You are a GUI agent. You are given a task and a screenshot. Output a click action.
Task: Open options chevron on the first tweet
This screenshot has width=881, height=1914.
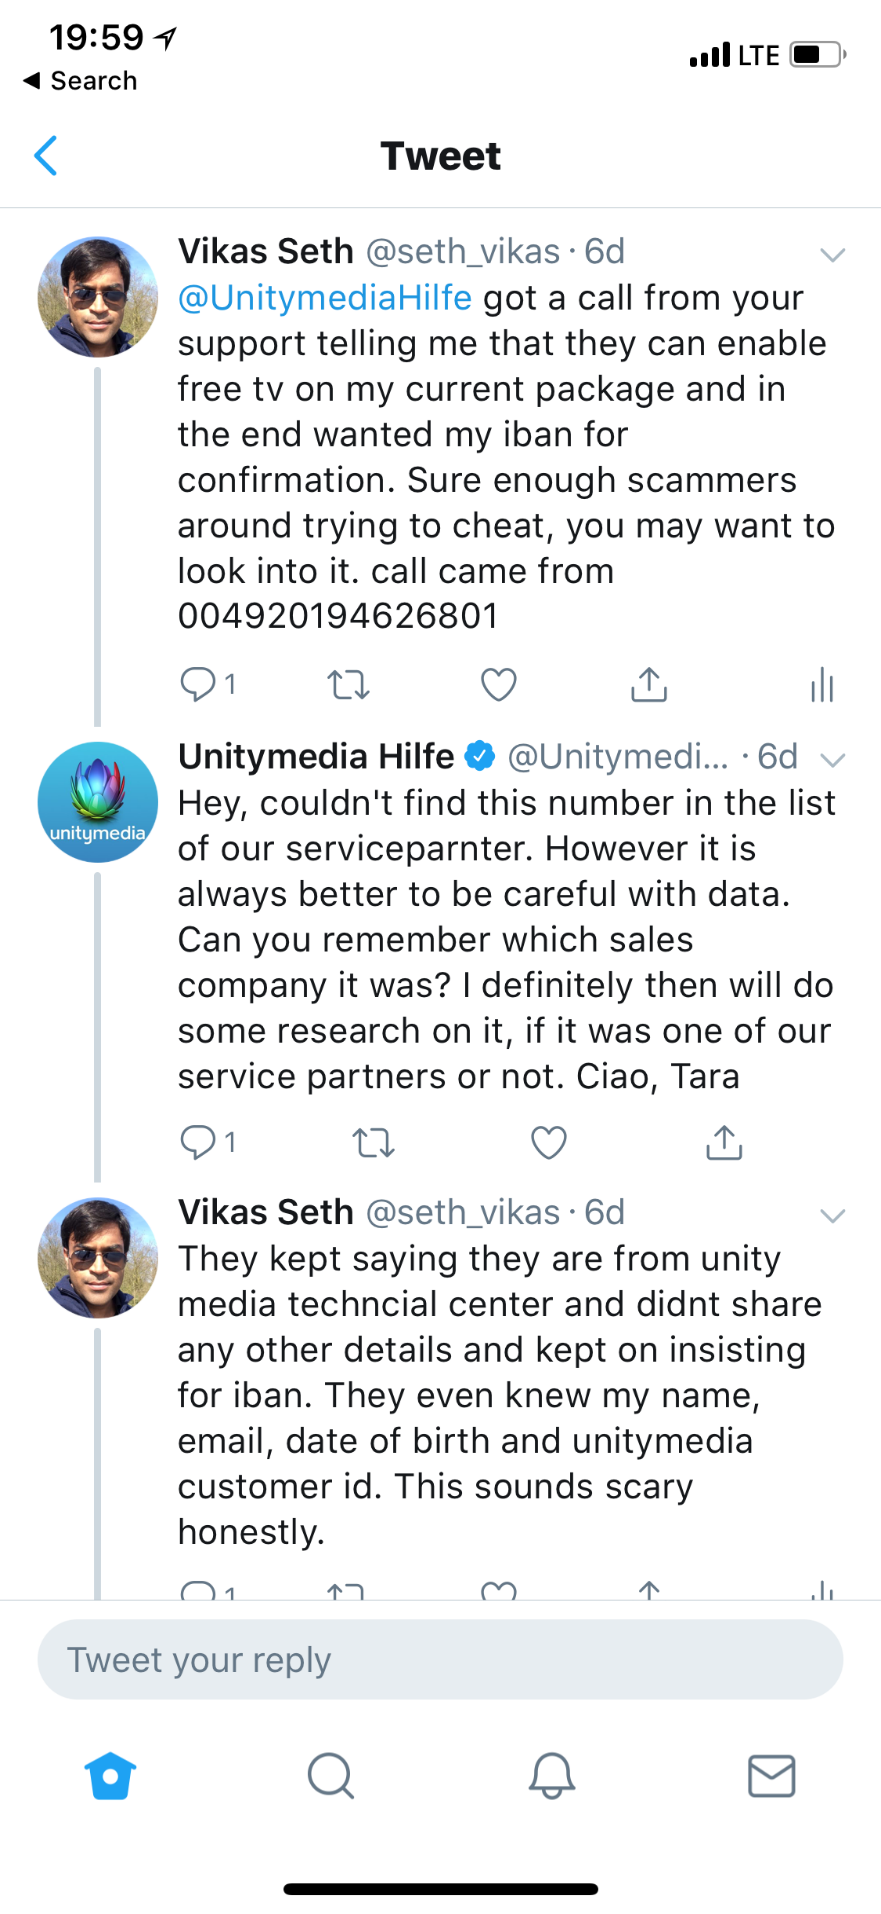832,254
